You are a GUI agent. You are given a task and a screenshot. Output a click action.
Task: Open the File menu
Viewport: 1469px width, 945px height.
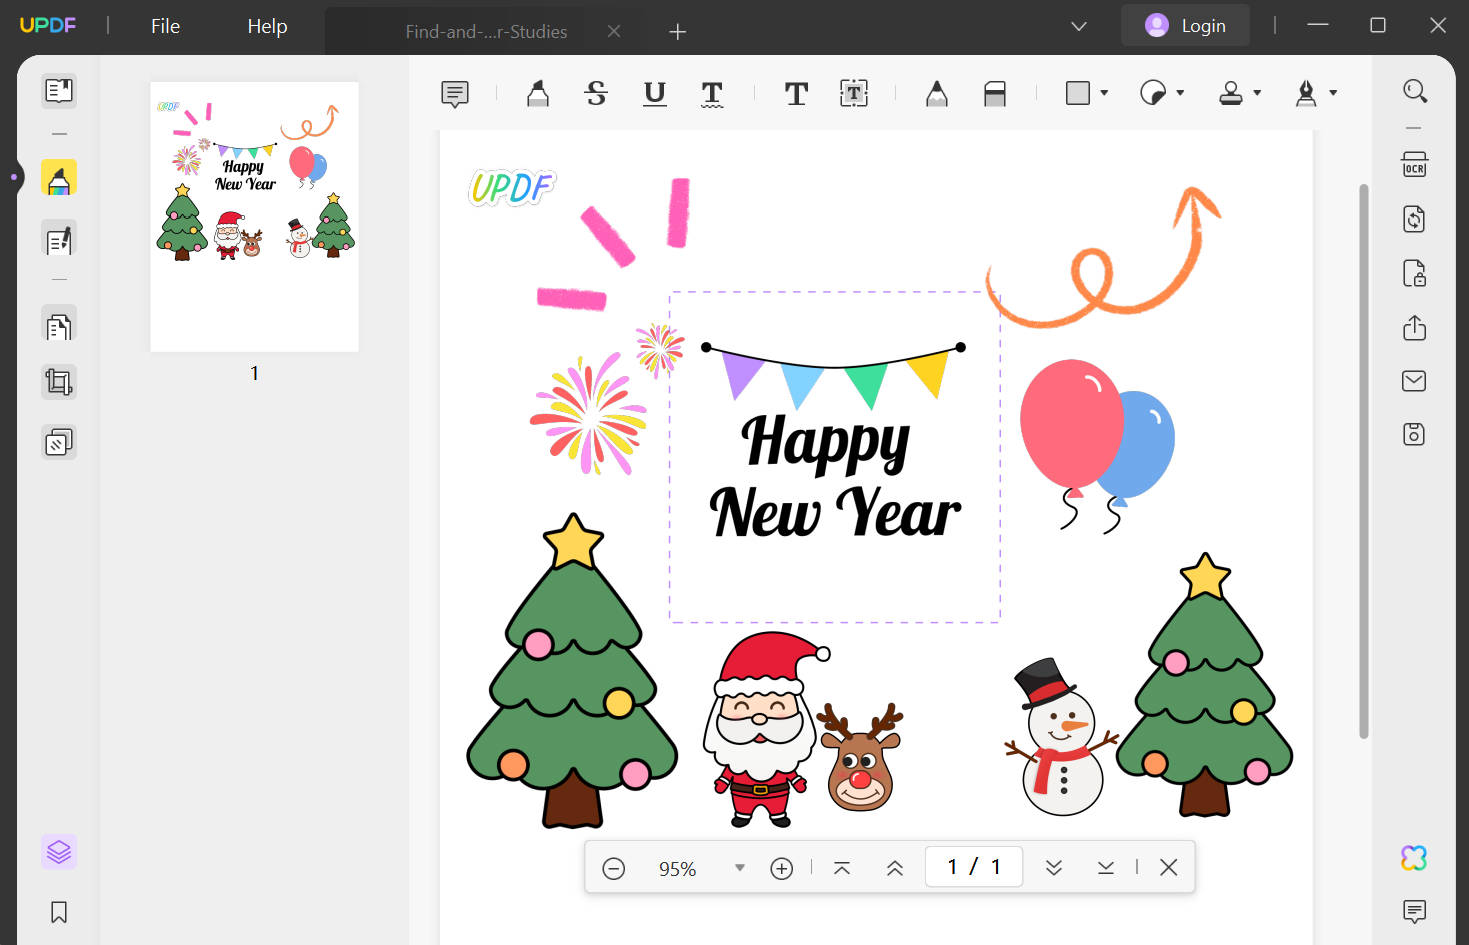point(165,26)
